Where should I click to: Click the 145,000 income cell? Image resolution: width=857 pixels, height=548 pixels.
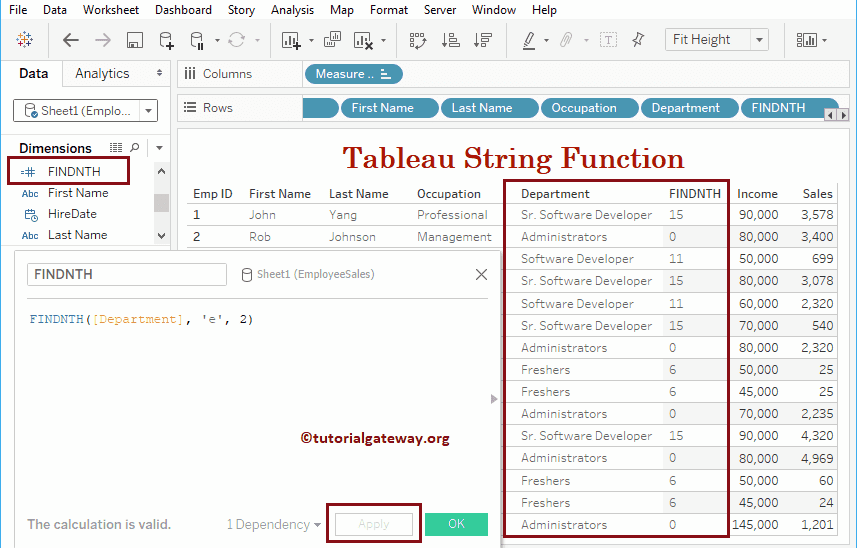(755, 525)
